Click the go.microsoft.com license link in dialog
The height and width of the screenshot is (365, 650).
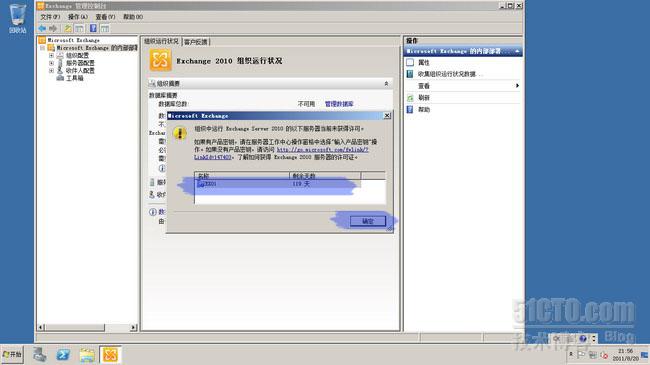tap(323, 149)
